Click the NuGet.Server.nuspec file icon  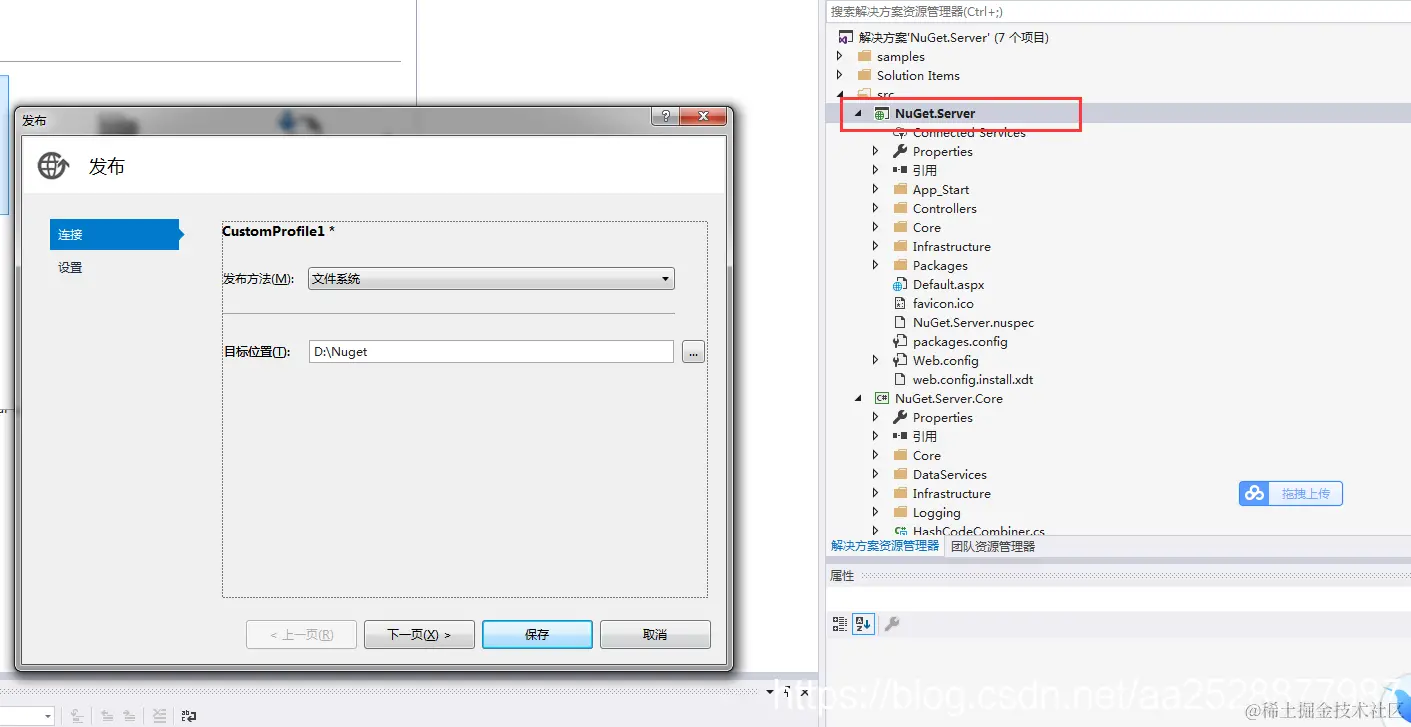(x=900, y=323)
